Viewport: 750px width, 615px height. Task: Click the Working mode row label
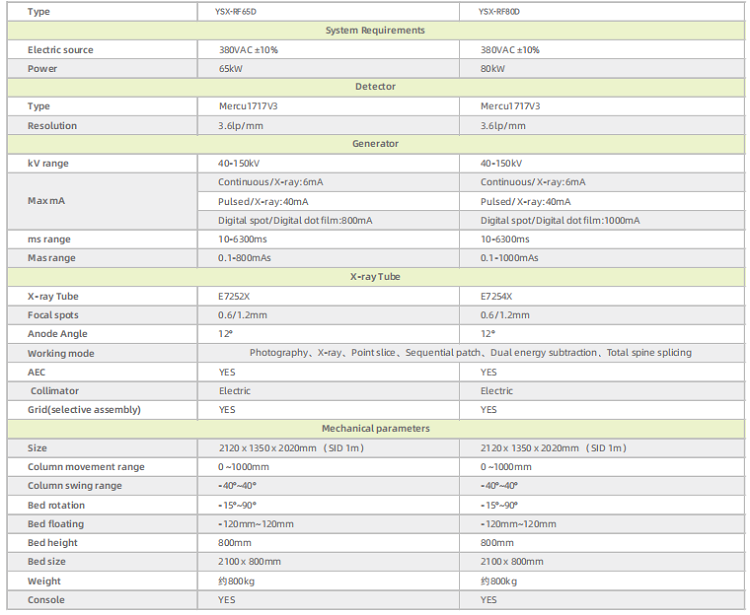pos(61,353)
